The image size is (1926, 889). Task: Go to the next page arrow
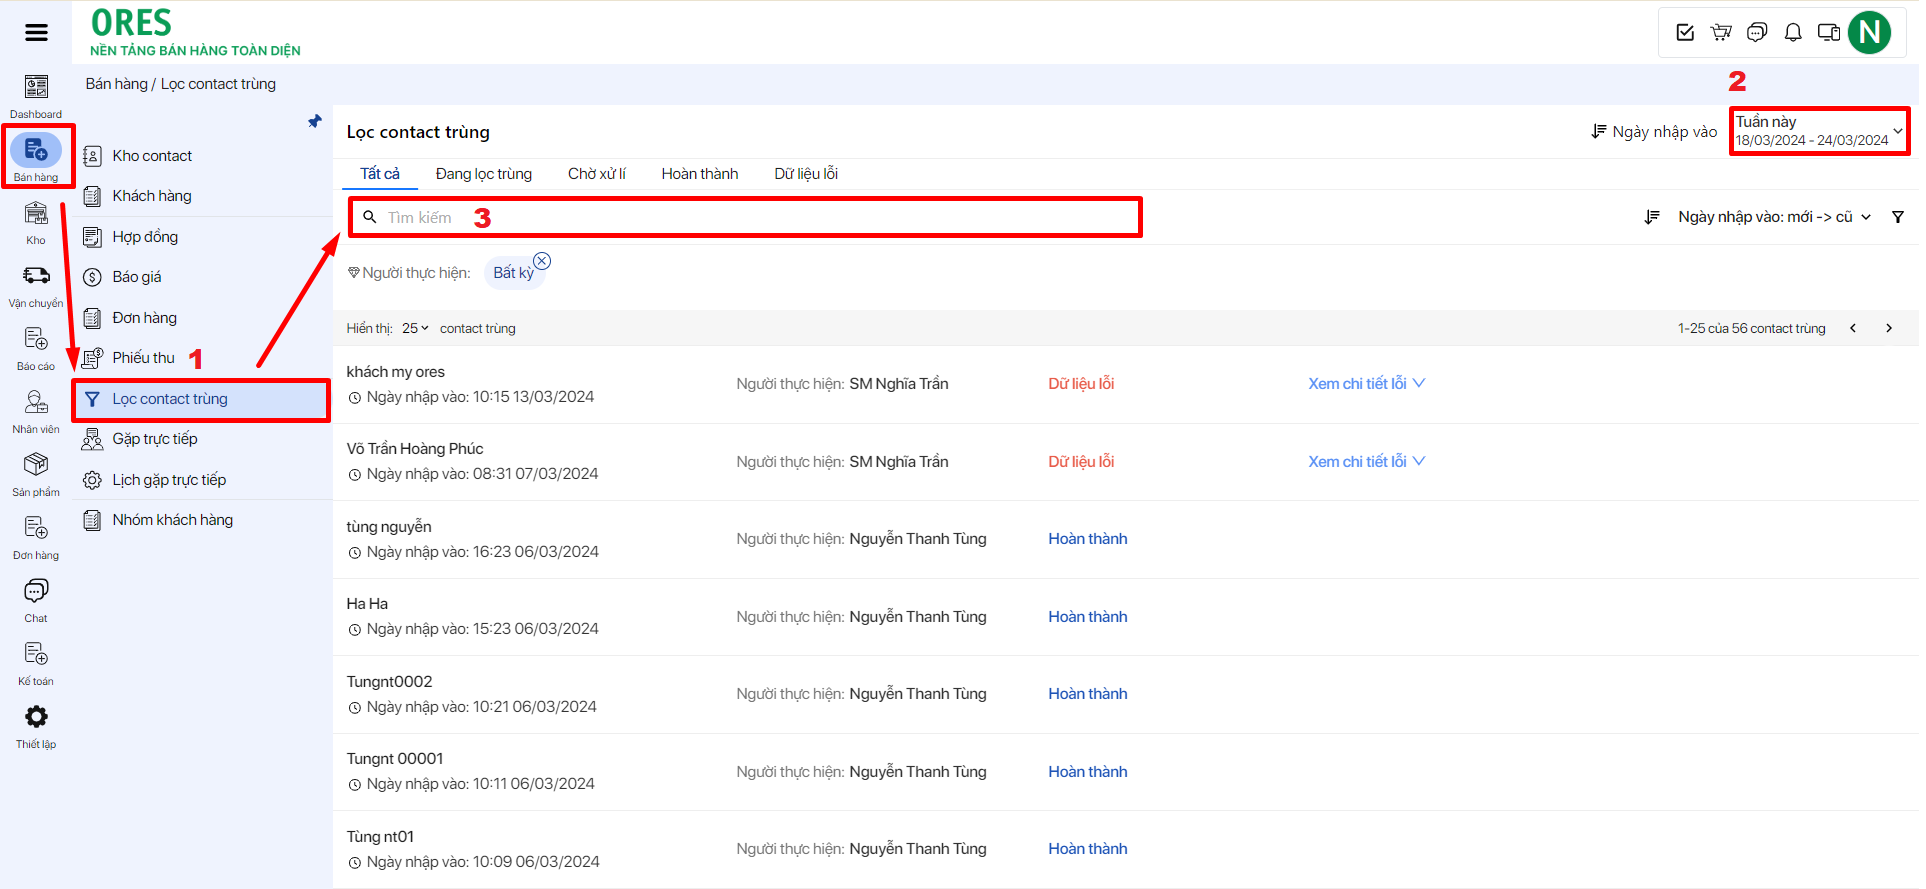(x=1889, y=328)
